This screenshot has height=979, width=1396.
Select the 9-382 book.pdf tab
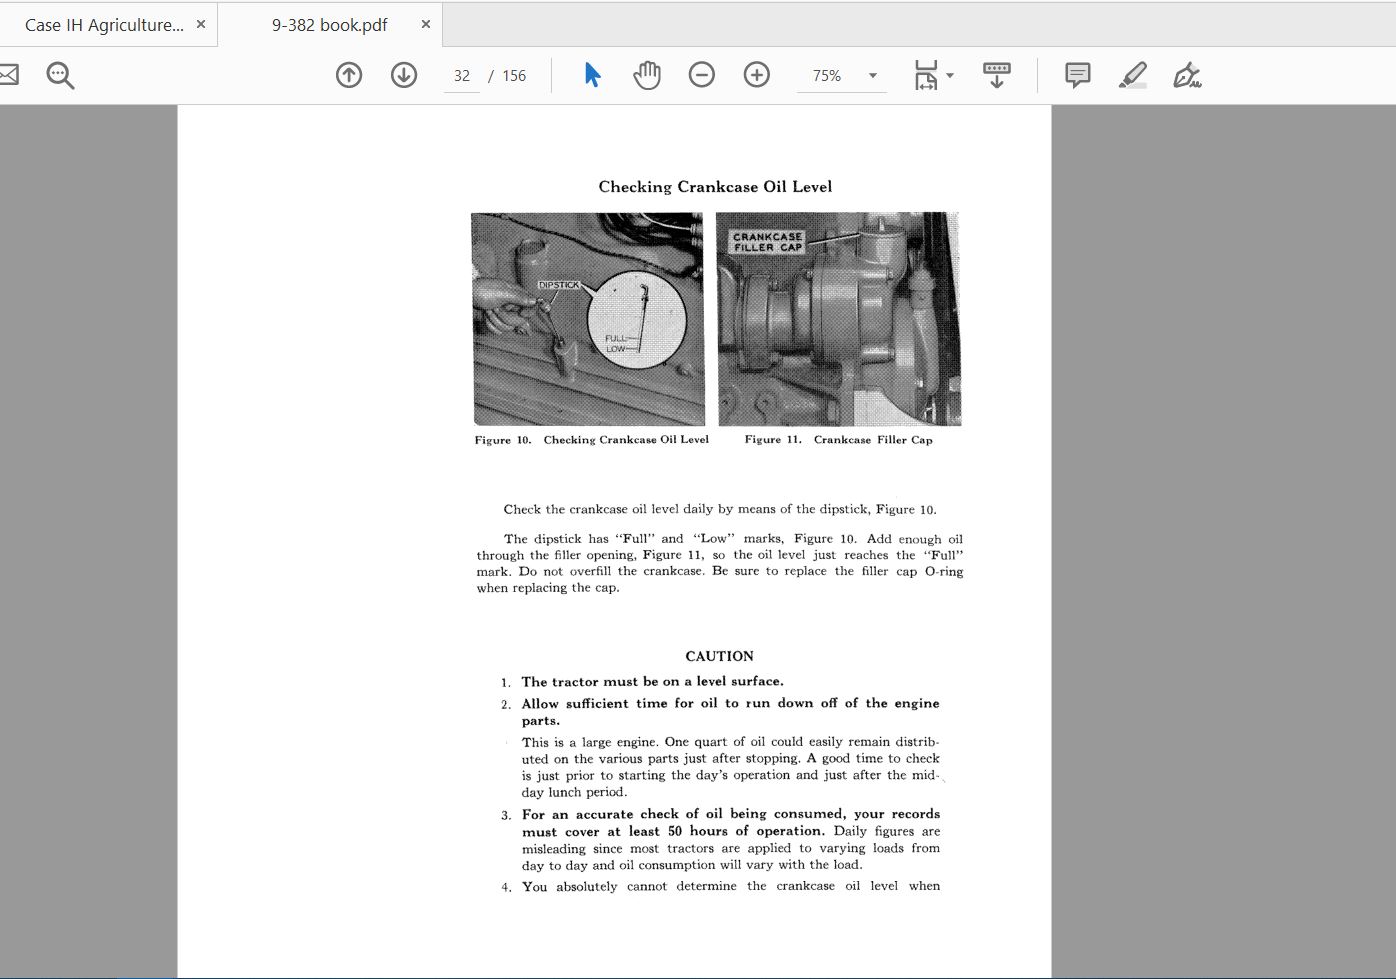(329, 25)
